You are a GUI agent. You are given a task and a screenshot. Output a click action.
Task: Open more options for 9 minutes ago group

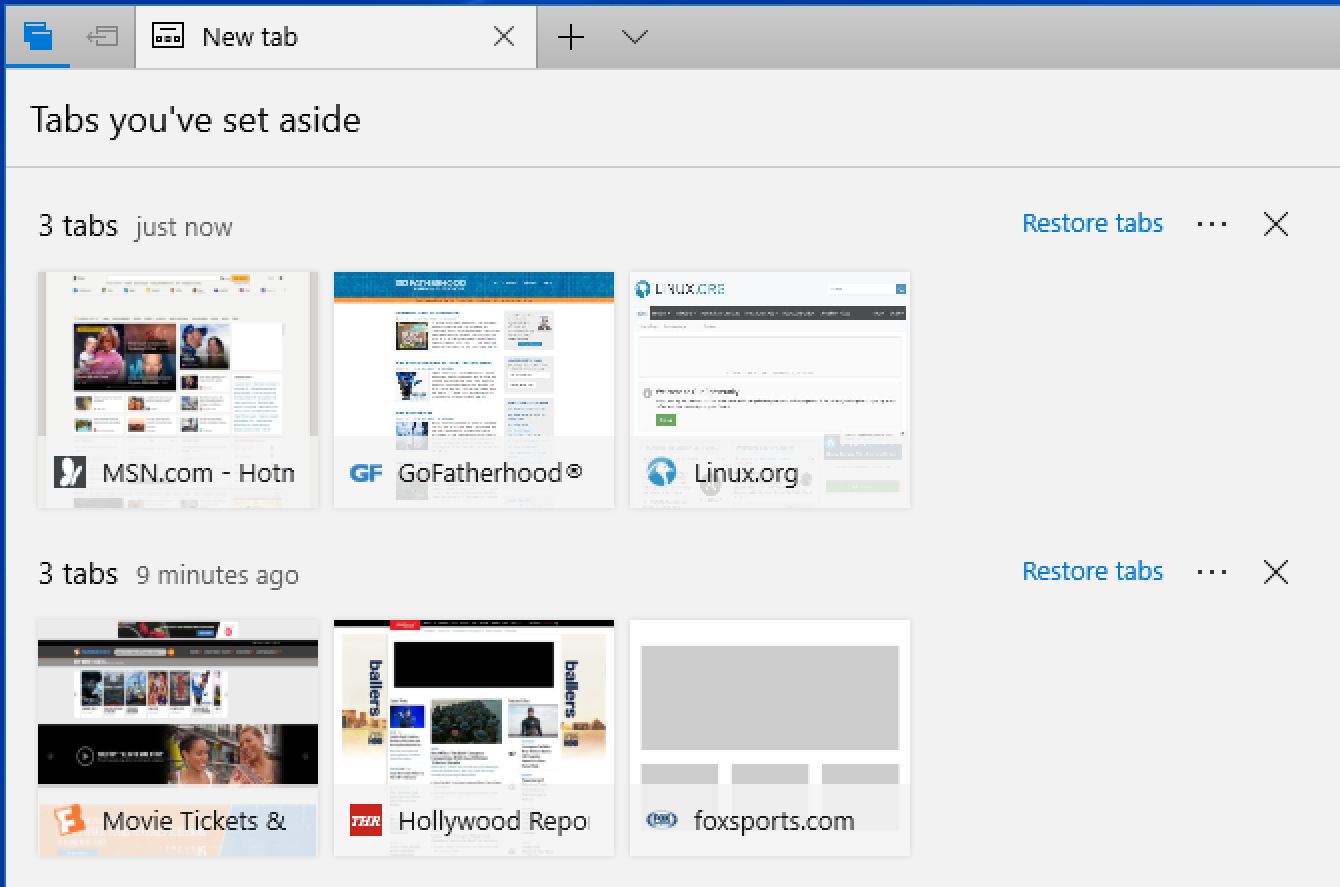(x=1212, y=572)
